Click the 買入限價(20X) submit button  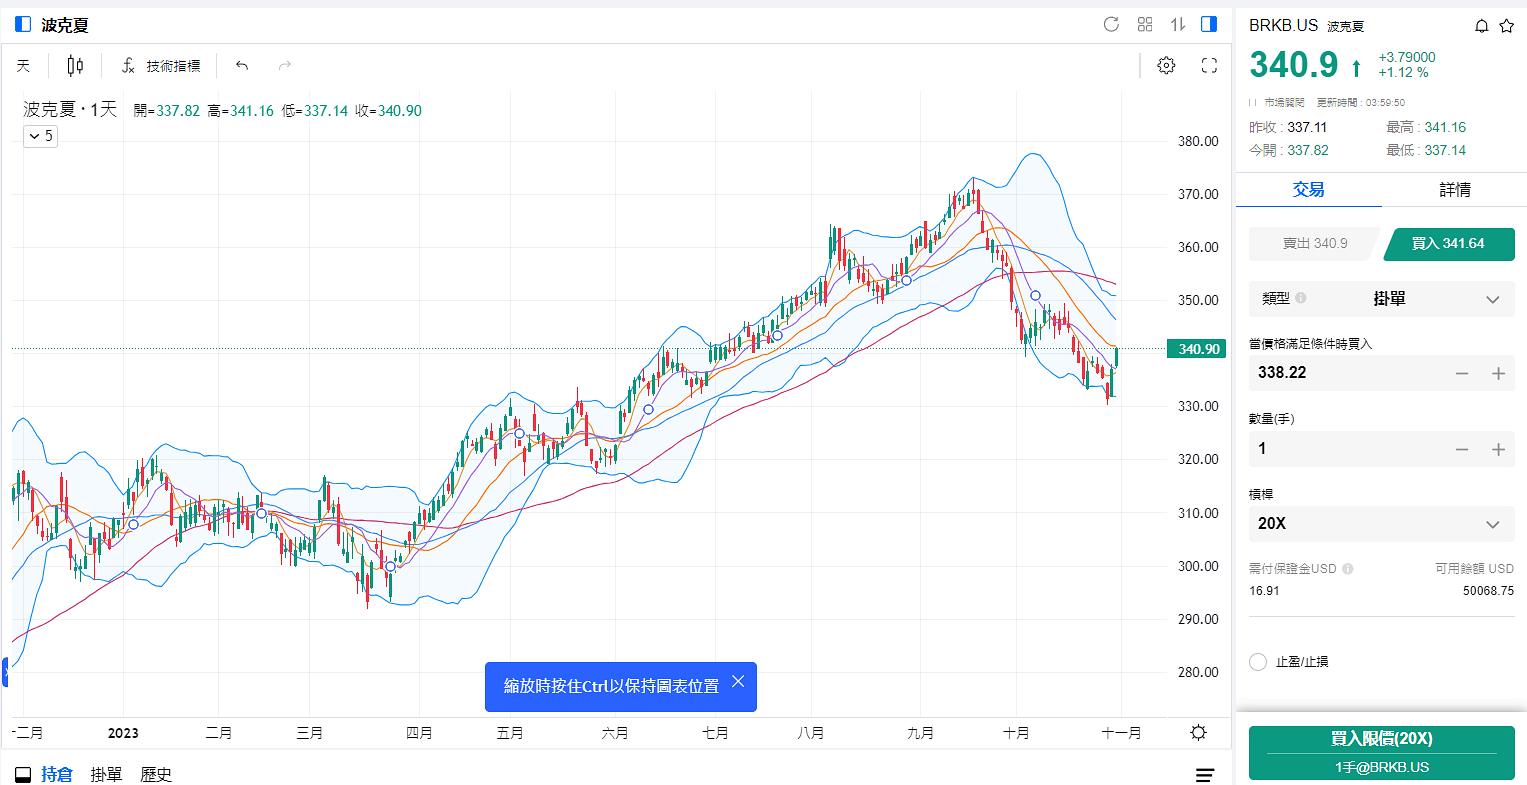[x=1382, y=752]
